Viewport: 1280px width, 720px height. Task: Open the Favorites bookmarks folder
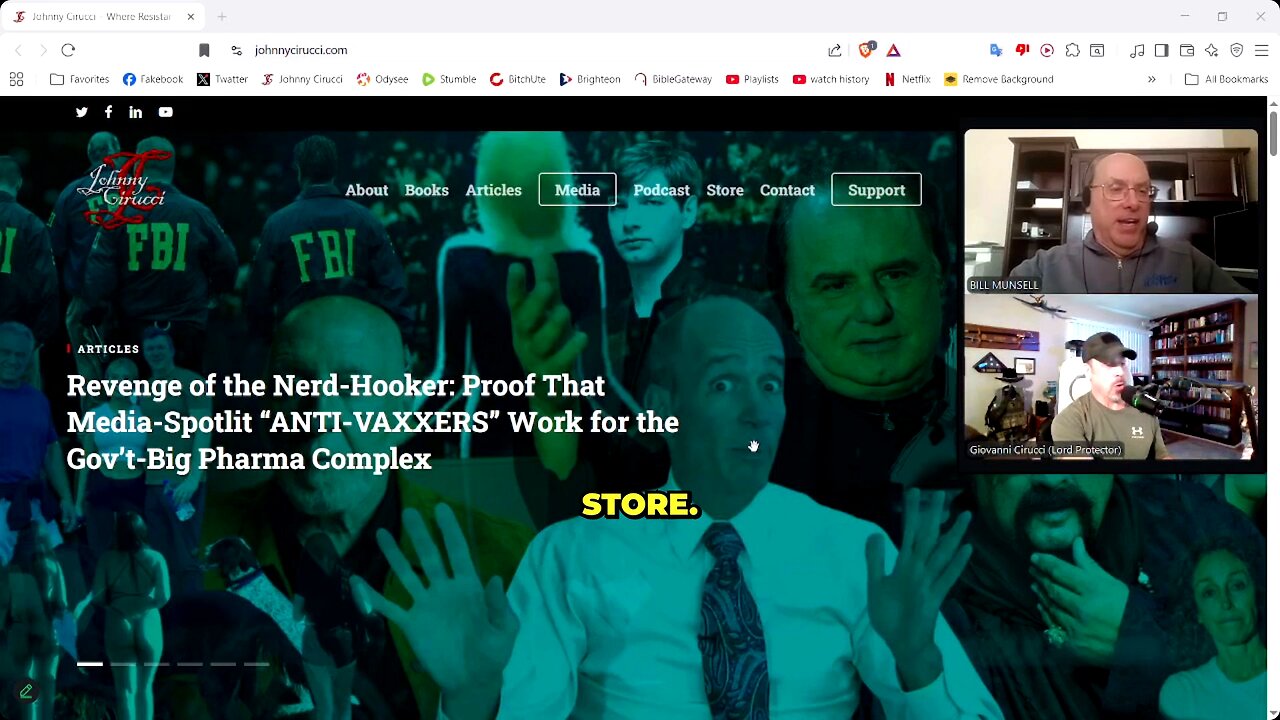tap(80, 79)
